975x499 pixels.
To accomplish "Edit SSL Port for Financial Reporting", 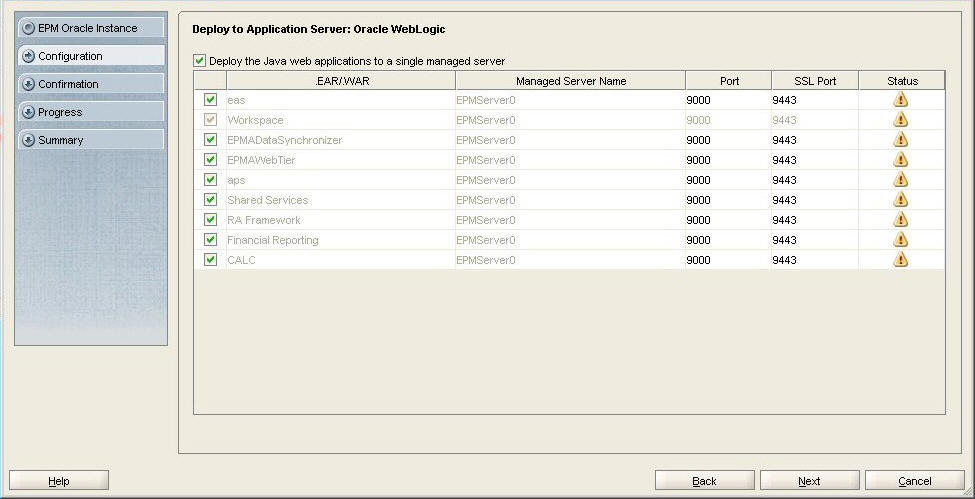I will pos(815,239).
